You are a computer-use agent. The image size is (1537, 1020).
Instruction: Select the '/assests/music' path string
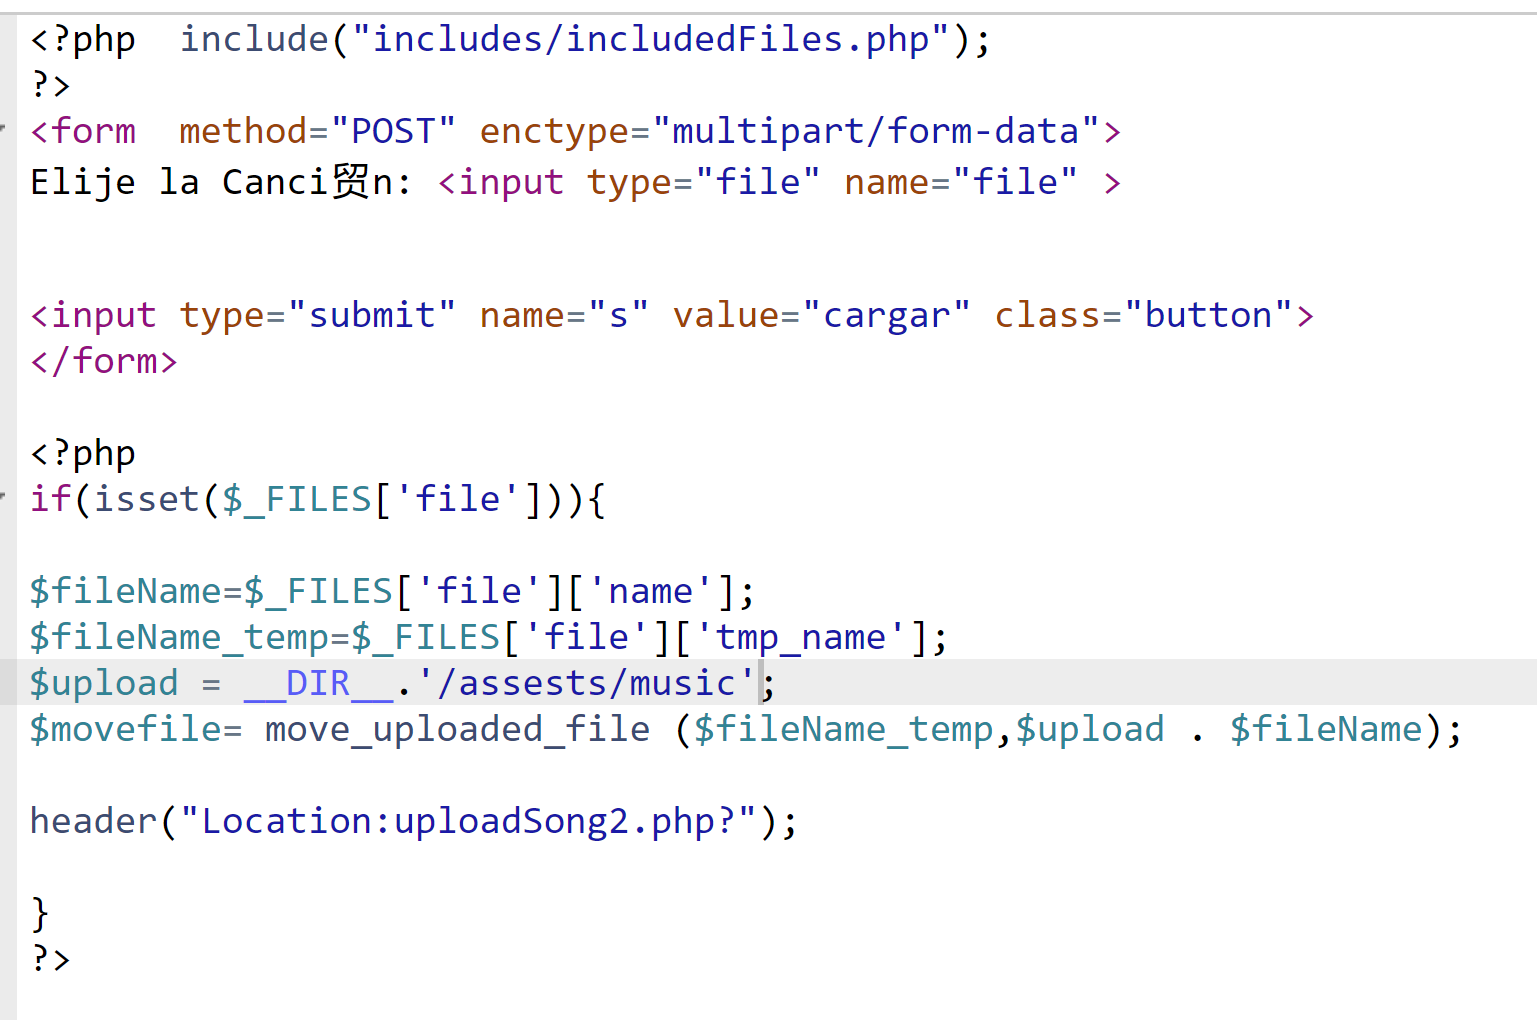pos(586,683)
